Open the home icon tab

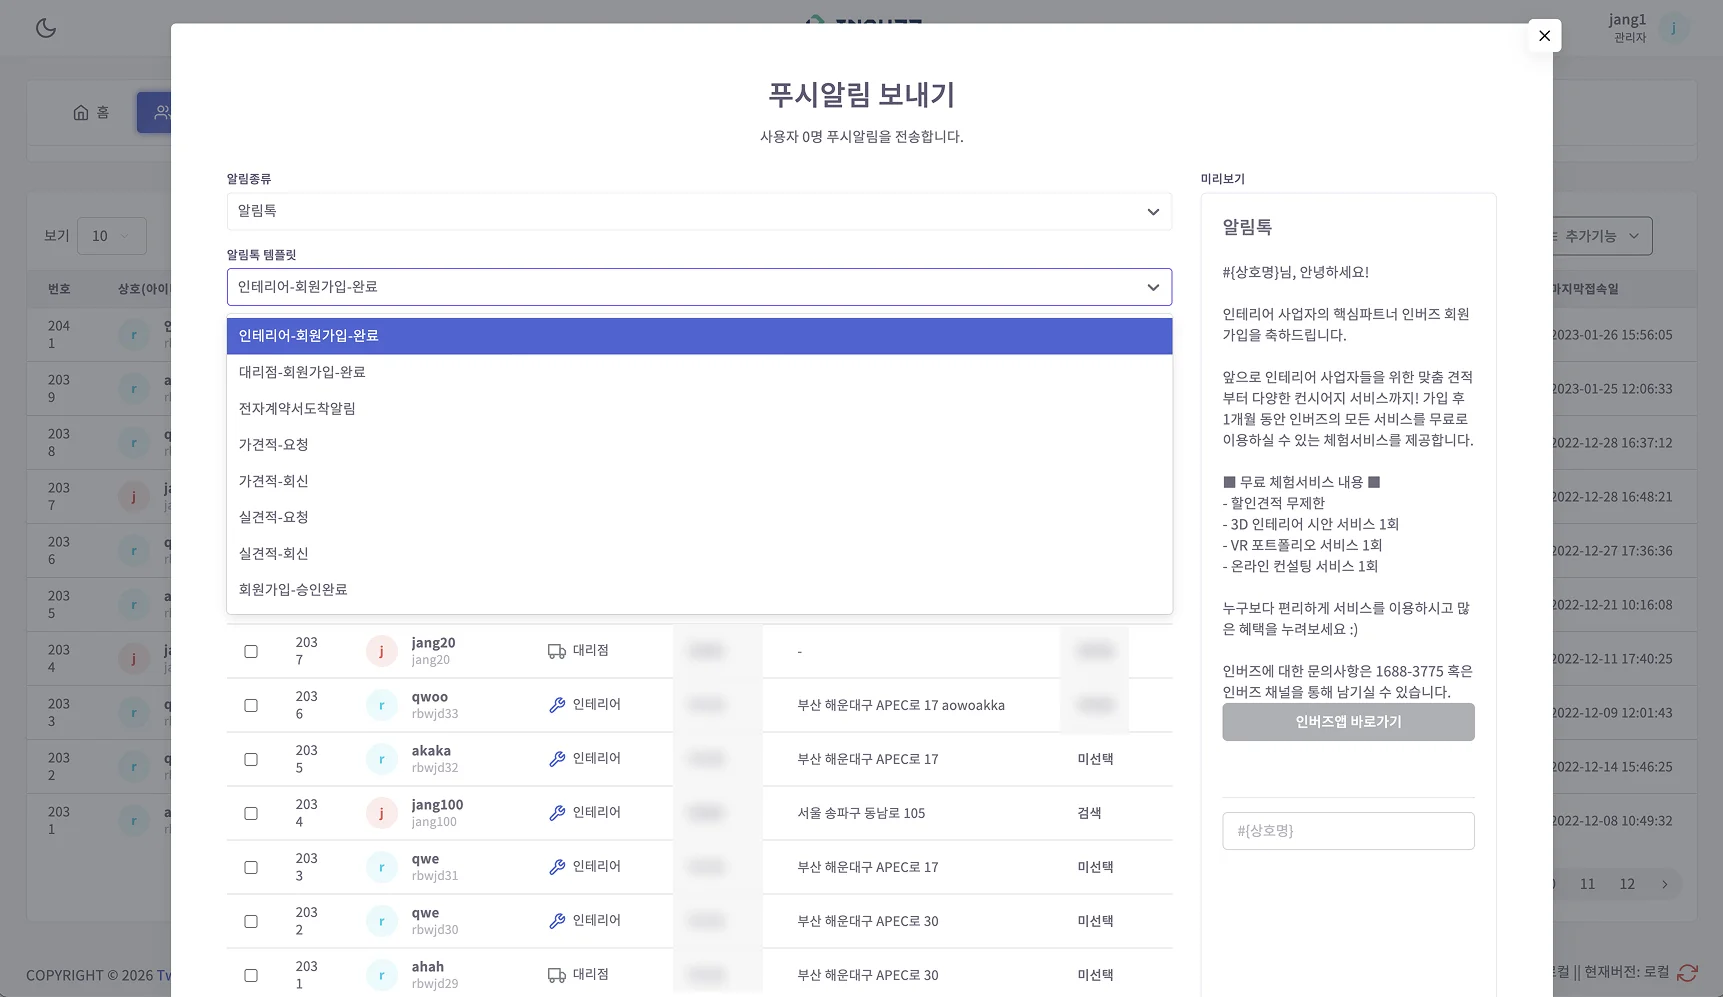coord(91,113)
